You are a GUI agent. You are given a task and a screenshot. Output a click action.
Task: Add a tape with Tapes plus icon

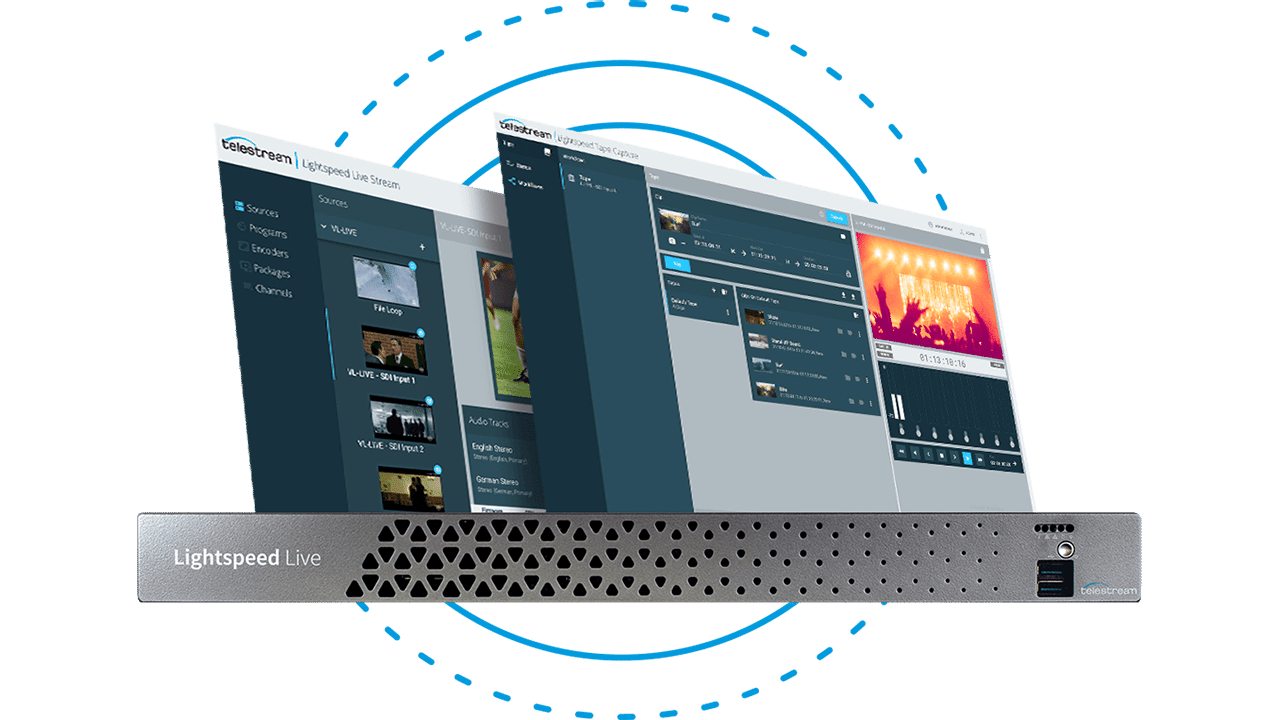point(714,290)
